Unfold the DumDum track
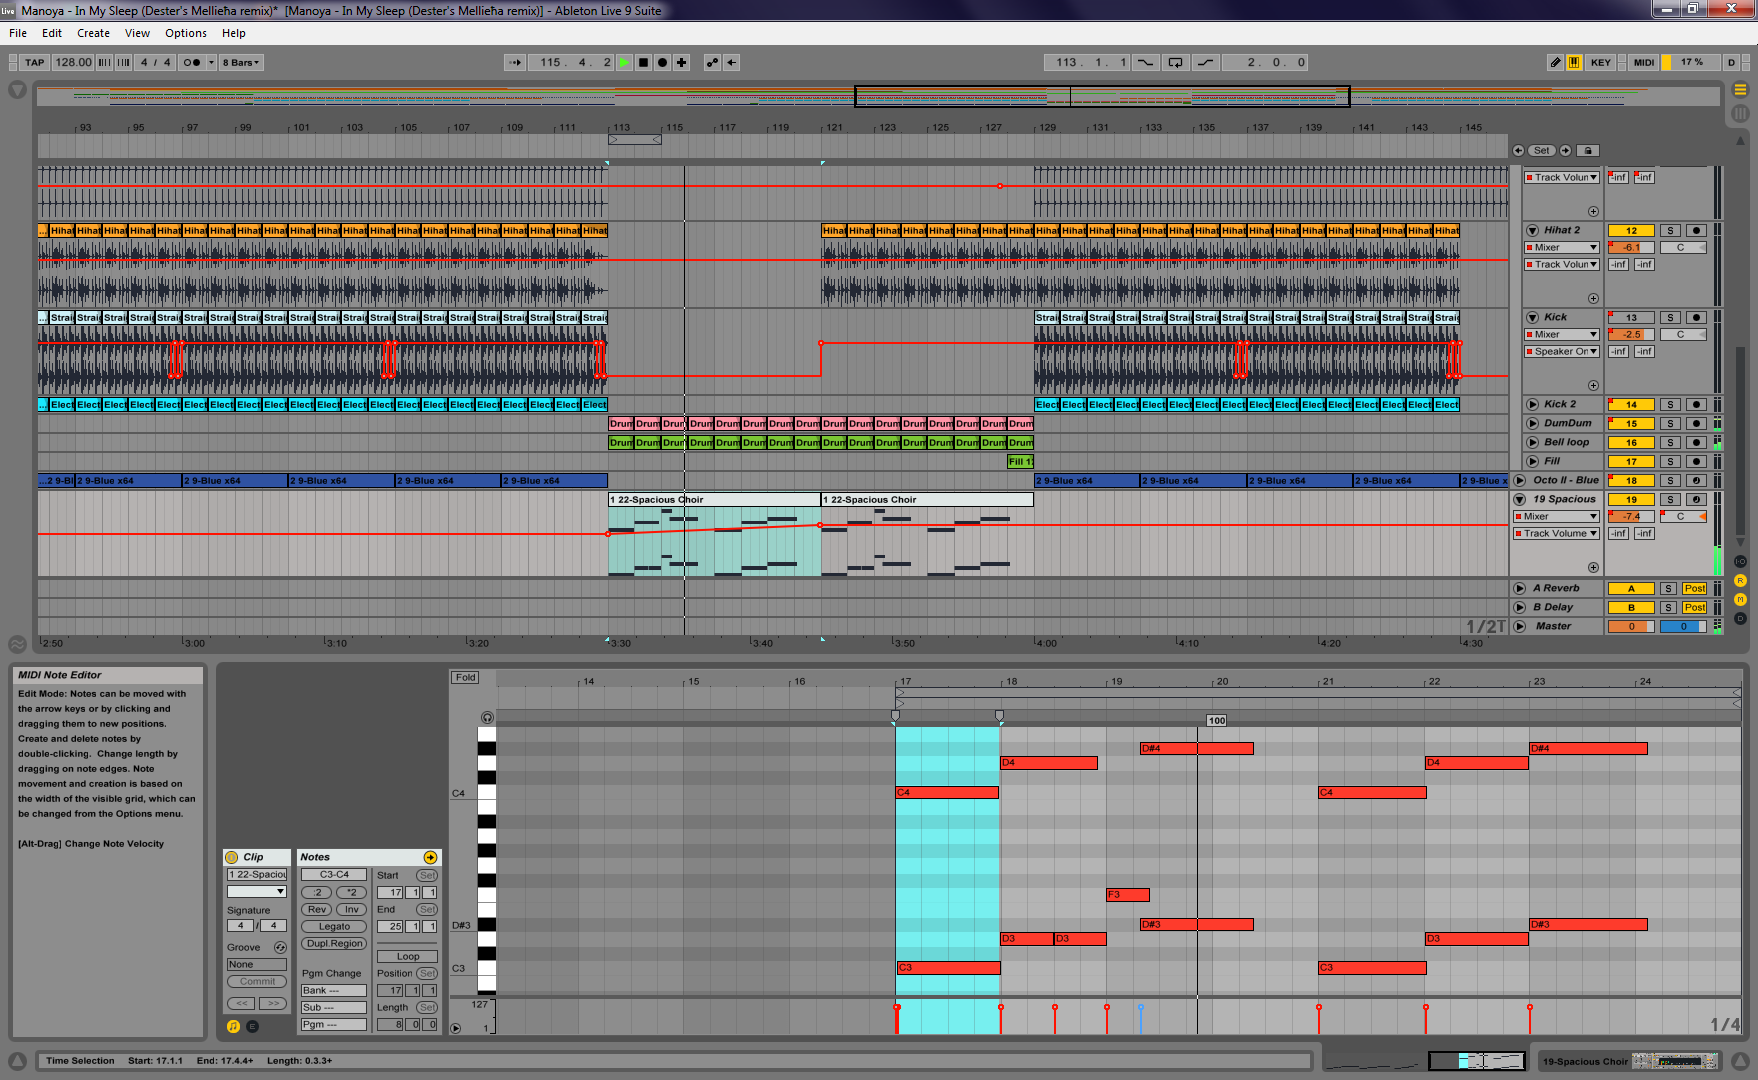The width and height of the screenshot is (1758, 1080). pos(1532,423)
